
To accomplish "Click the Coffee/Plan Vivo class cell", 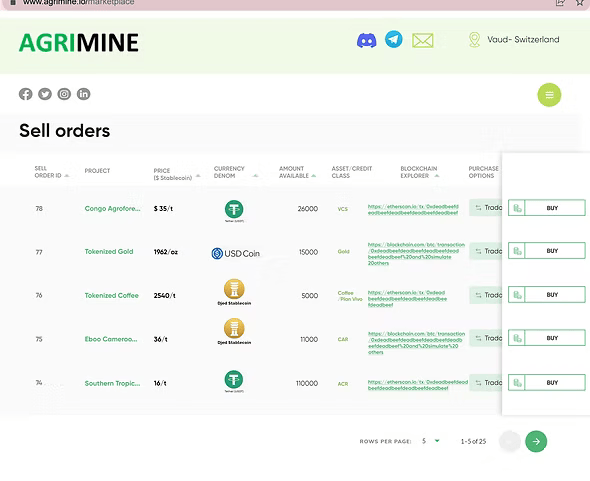I will [350, 296].
